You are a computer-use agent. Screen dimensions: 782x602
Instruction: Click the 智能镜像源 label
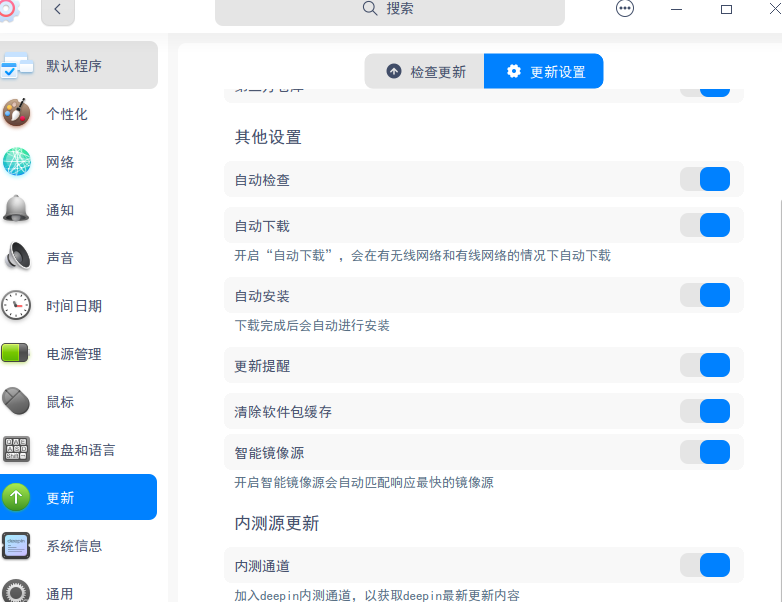coord(269,452)
